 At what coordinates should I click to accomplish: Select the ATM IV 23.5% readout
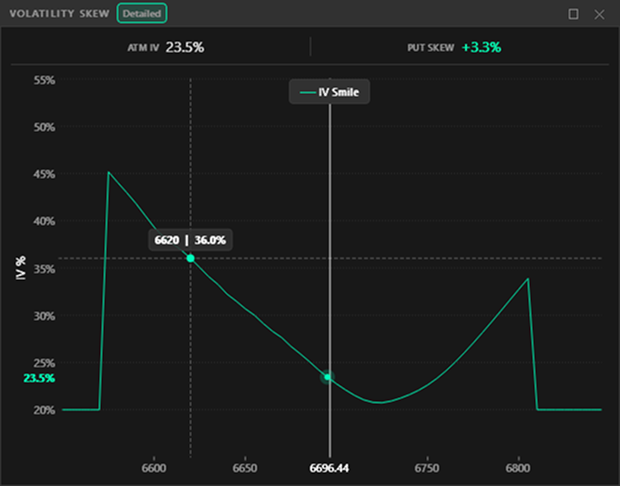184,47
